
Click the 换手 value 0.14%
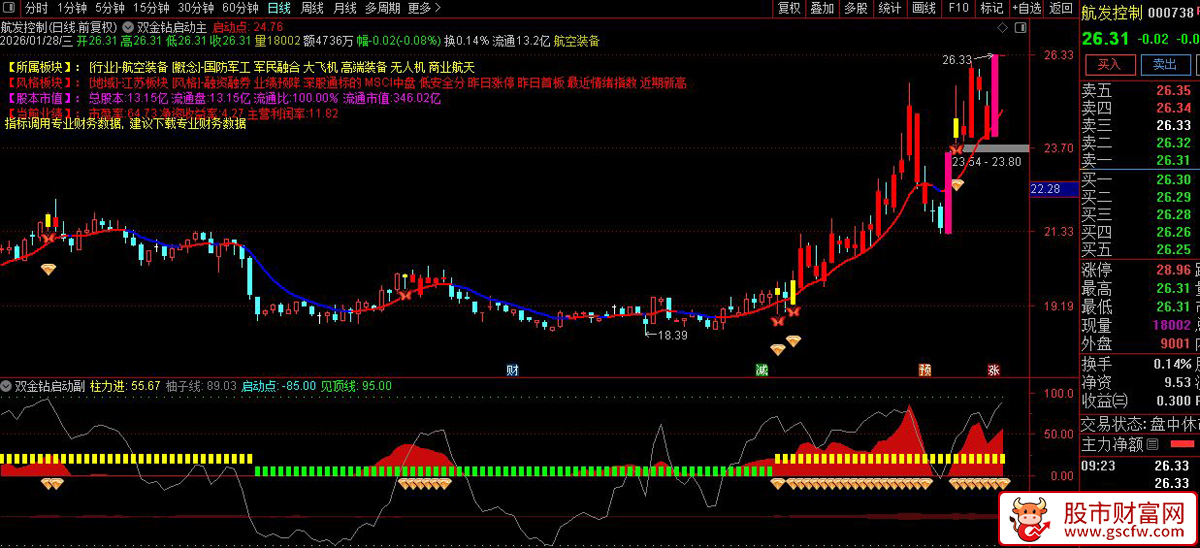coord(1171,364)
